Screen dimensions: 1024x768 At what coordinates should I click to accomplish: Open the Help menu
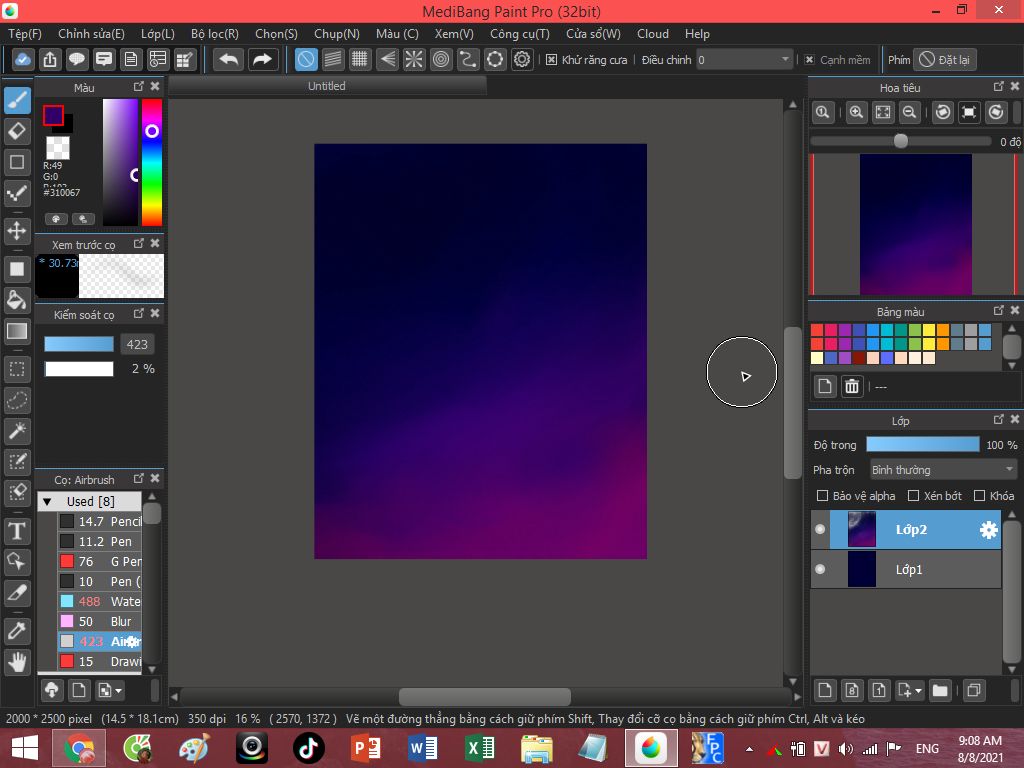697,34
